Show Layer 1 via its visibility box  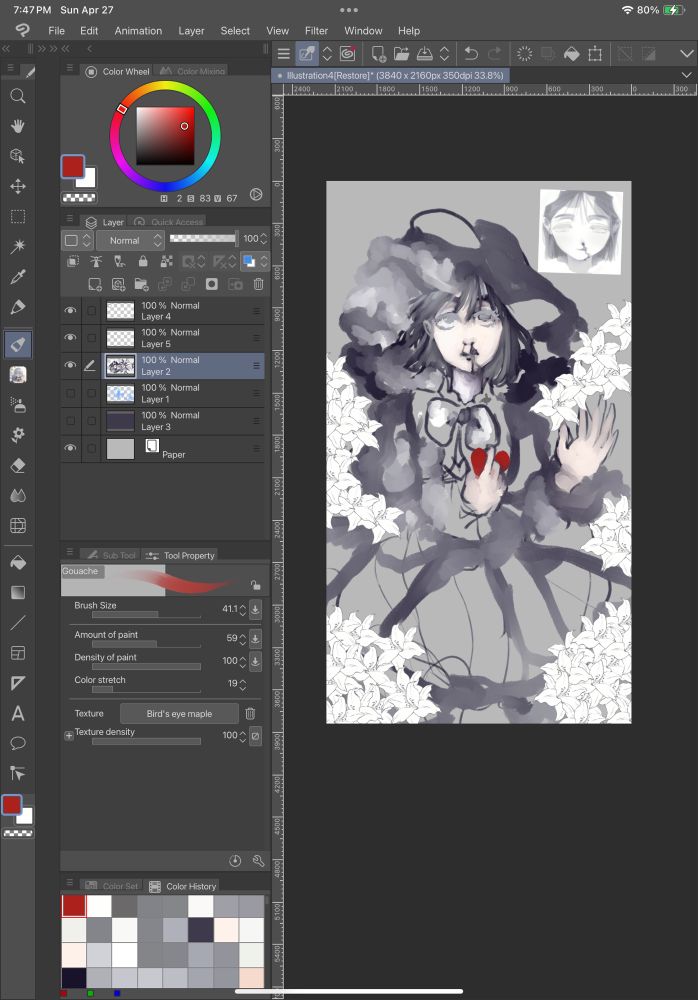click(x=70, y=393)
